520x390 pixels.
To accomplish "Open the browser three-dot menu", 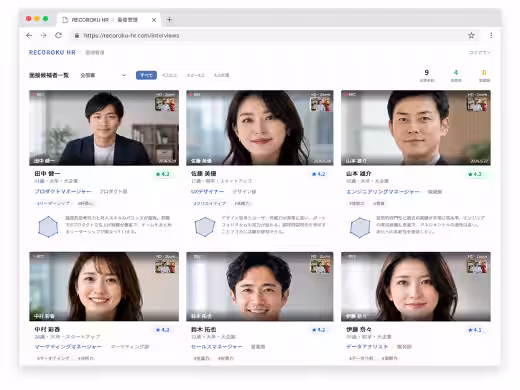I will click(x=491, y=35).
